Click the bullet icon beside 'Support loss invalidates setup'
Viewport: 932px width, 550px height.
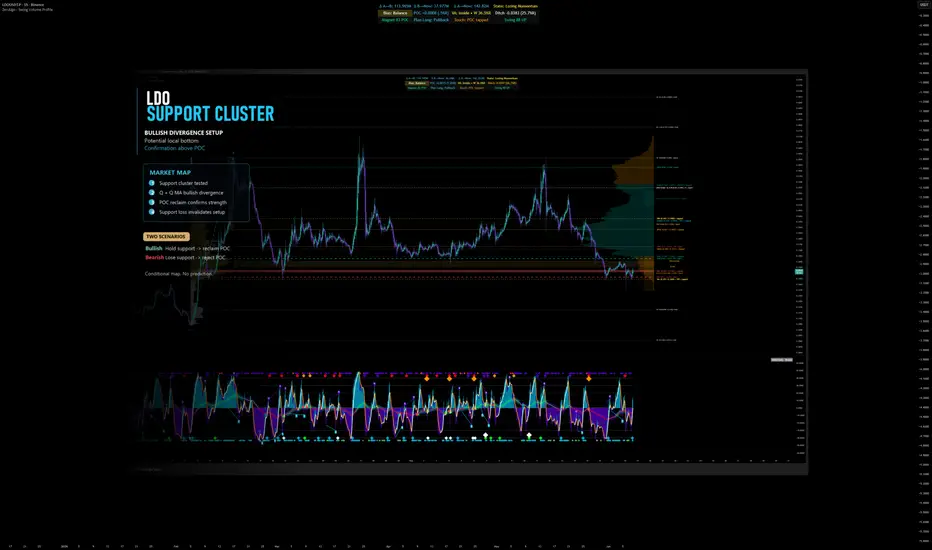click(x=152, y=212)
